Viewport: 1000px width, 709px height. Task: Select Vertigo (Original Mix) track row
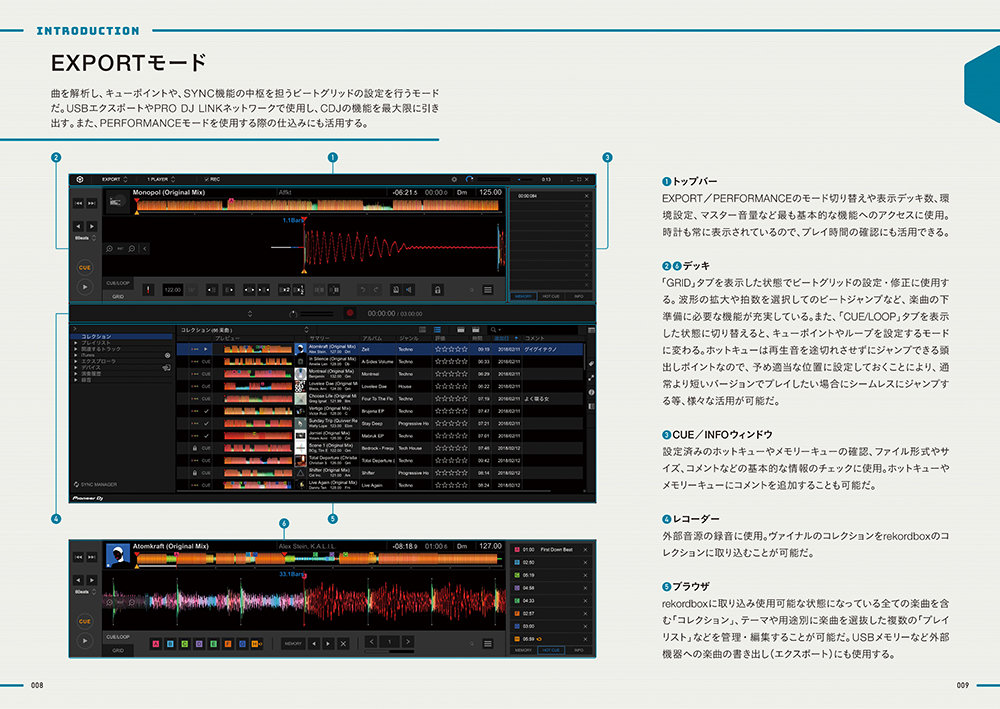(x=380, y=411)
